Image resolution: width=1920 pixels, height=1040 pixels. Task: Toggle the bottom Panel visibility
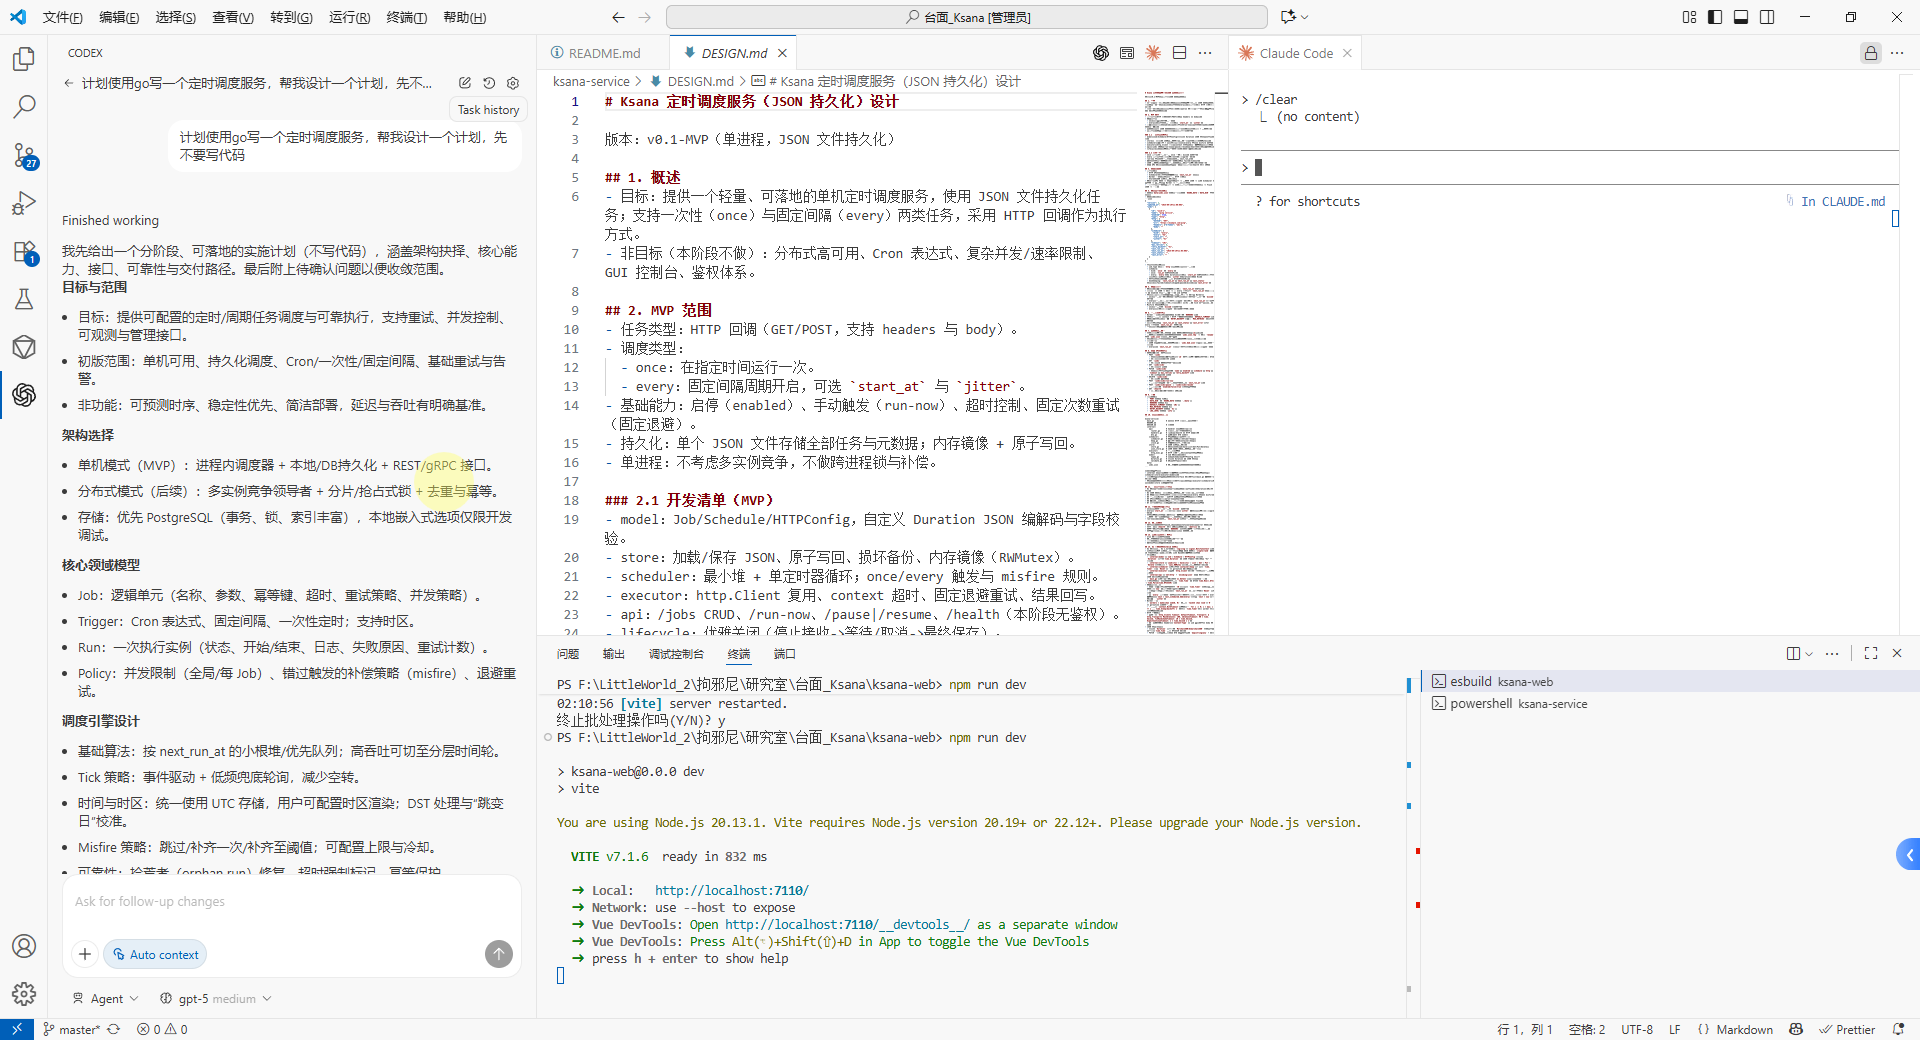coord(1741,17)
